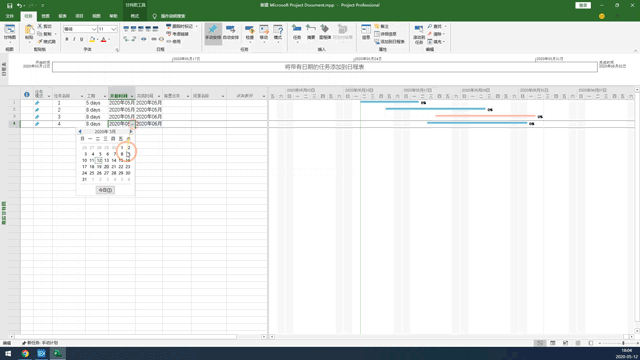Viewport: 640px width, 360px height.
Task: Switch to the Report ribbon tab
Action: pyautogui.click(x=62, y=16)
